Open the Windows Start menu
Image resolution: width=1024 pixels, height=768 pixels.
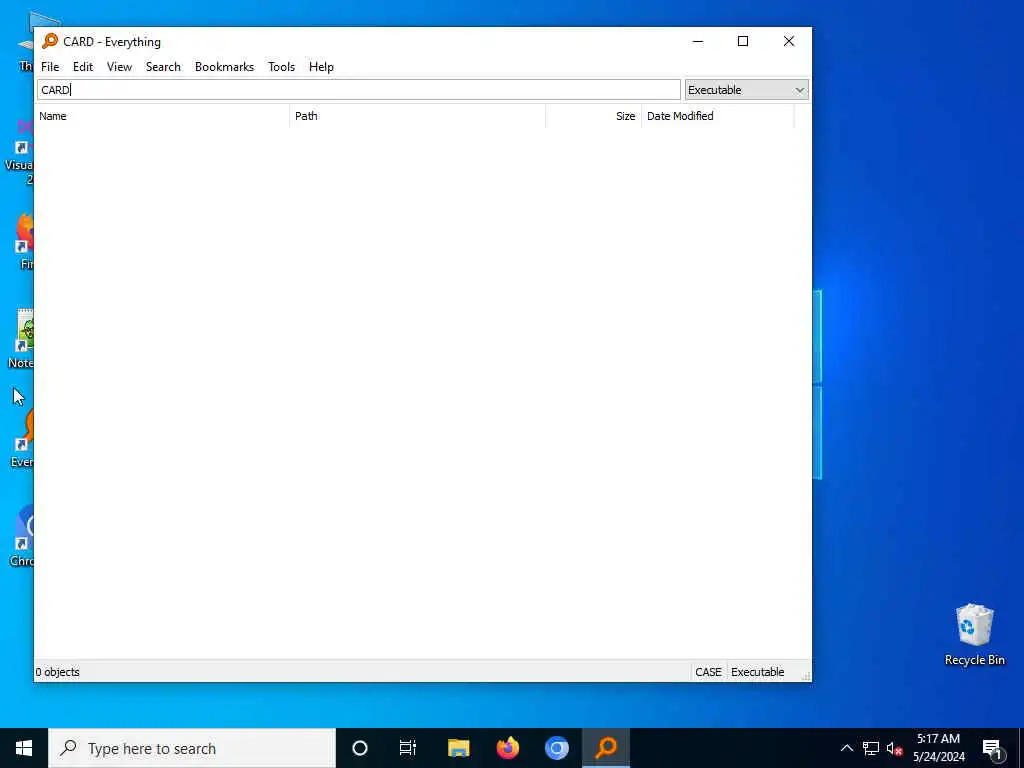click(24, 748)
